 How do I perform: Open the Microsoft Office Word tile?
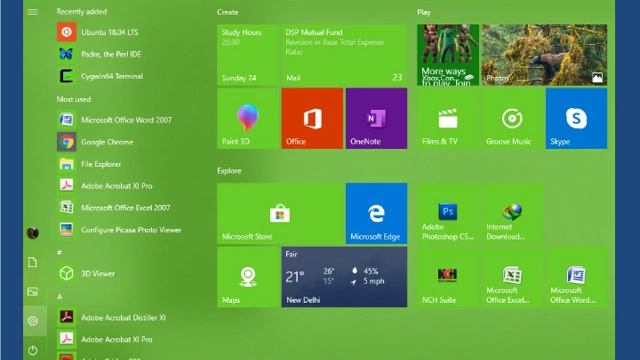click(x=576, y=277)
